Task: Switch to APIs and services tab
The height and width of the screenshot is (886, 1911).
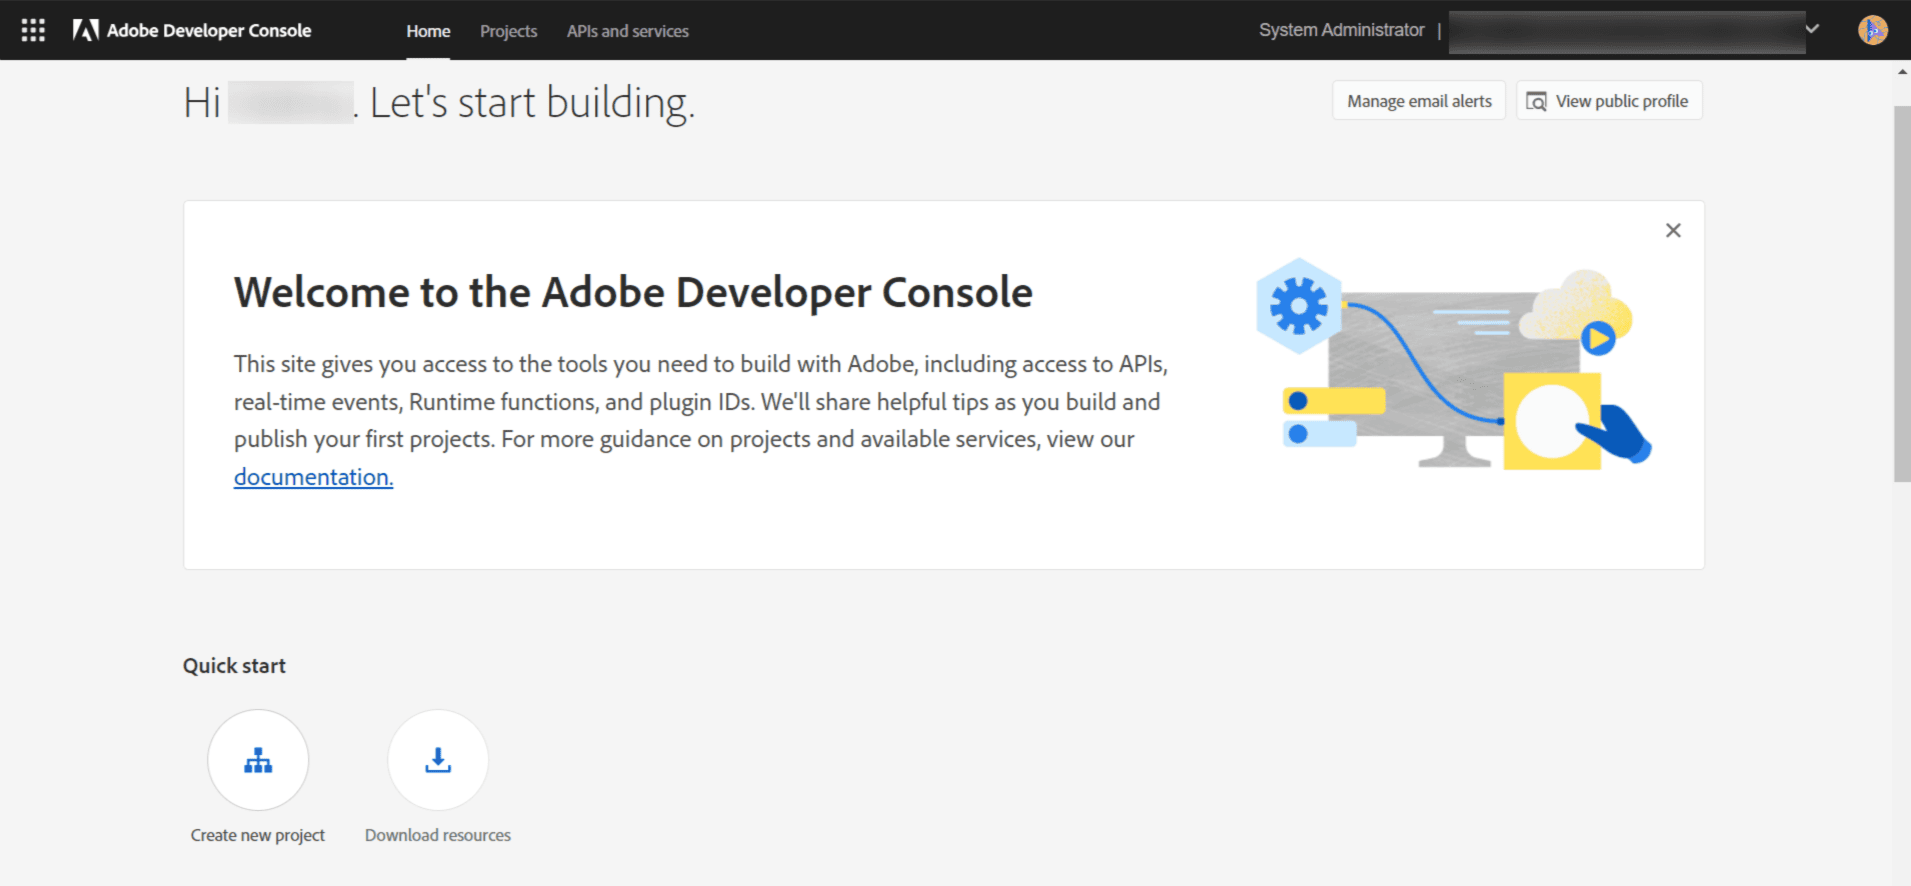Action: coord(628,31)
